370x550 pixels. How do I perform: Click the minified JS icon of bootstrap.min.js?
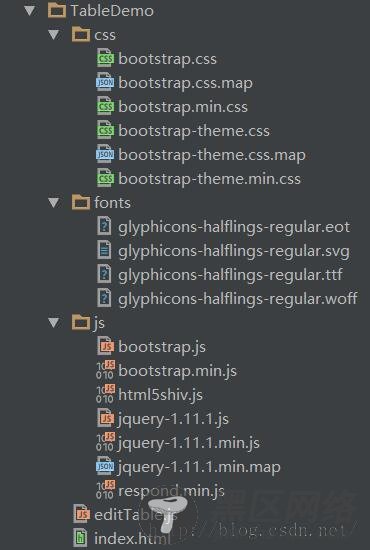105,370
